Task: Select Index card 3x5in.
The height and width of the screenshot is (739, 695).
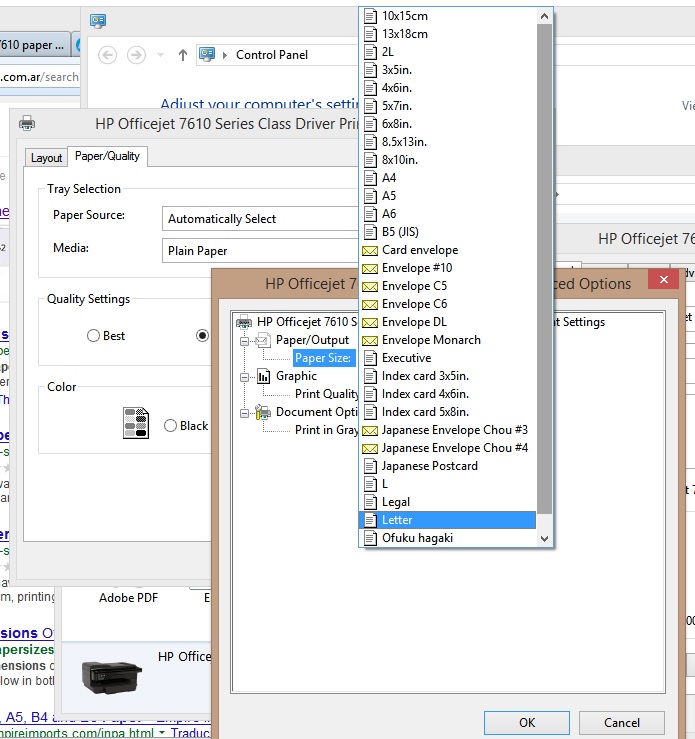Action: tap(448, 376)
